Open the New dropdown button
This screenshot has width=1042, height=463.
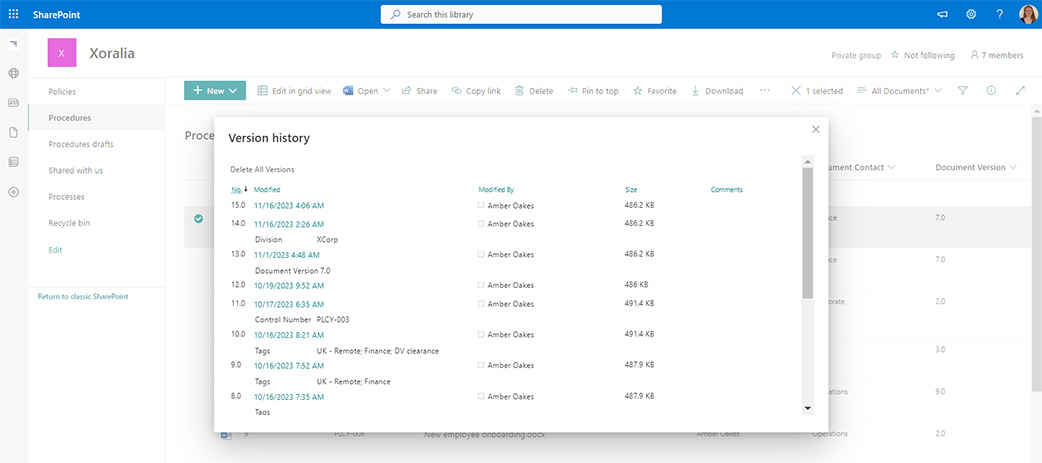coord(215,91)
